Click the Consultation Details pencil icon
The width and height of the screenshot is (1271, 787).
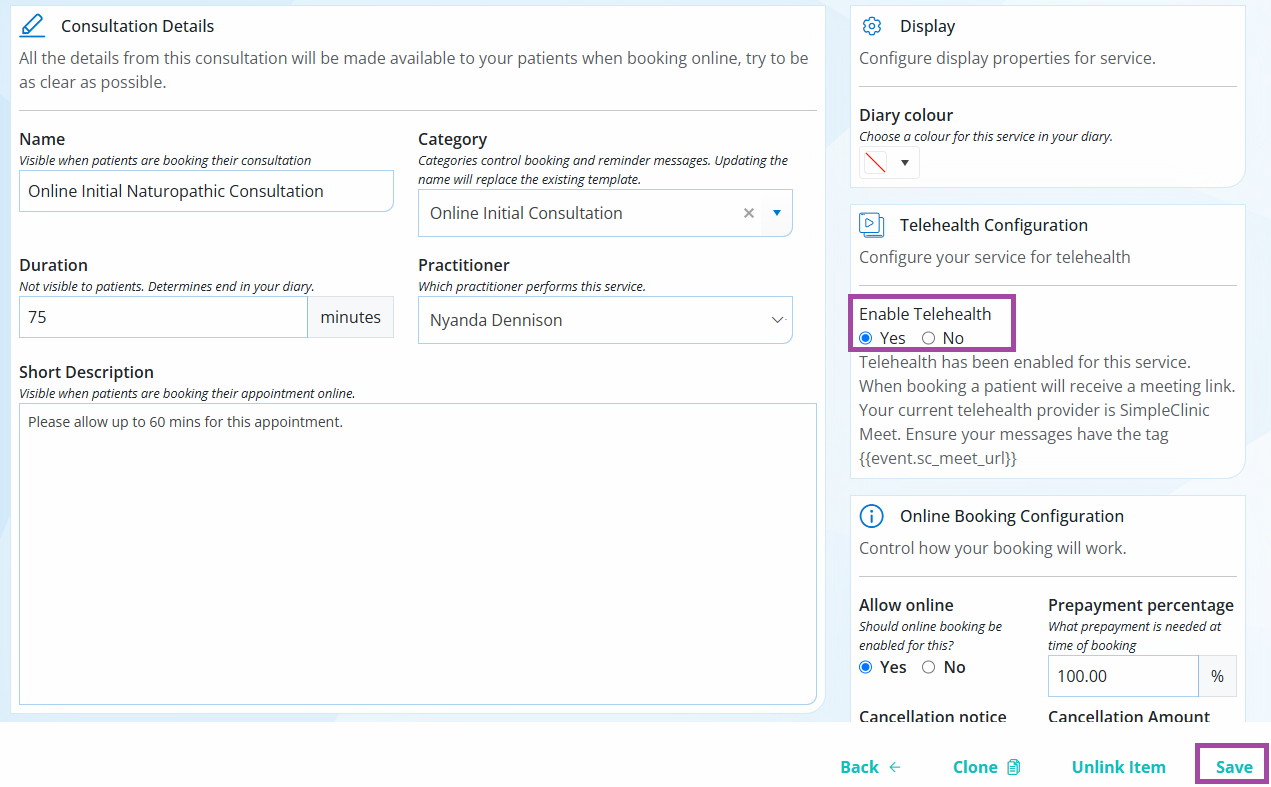[x=33, y=25]
